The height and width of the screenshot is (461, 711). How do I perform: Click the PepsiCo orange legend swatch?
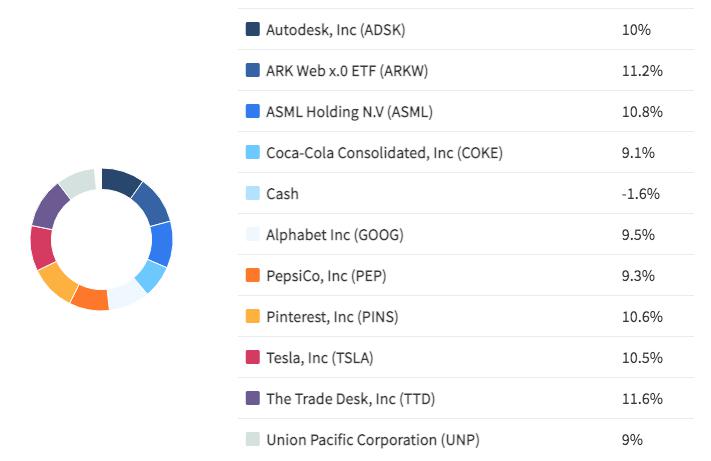tap(253, 276)
